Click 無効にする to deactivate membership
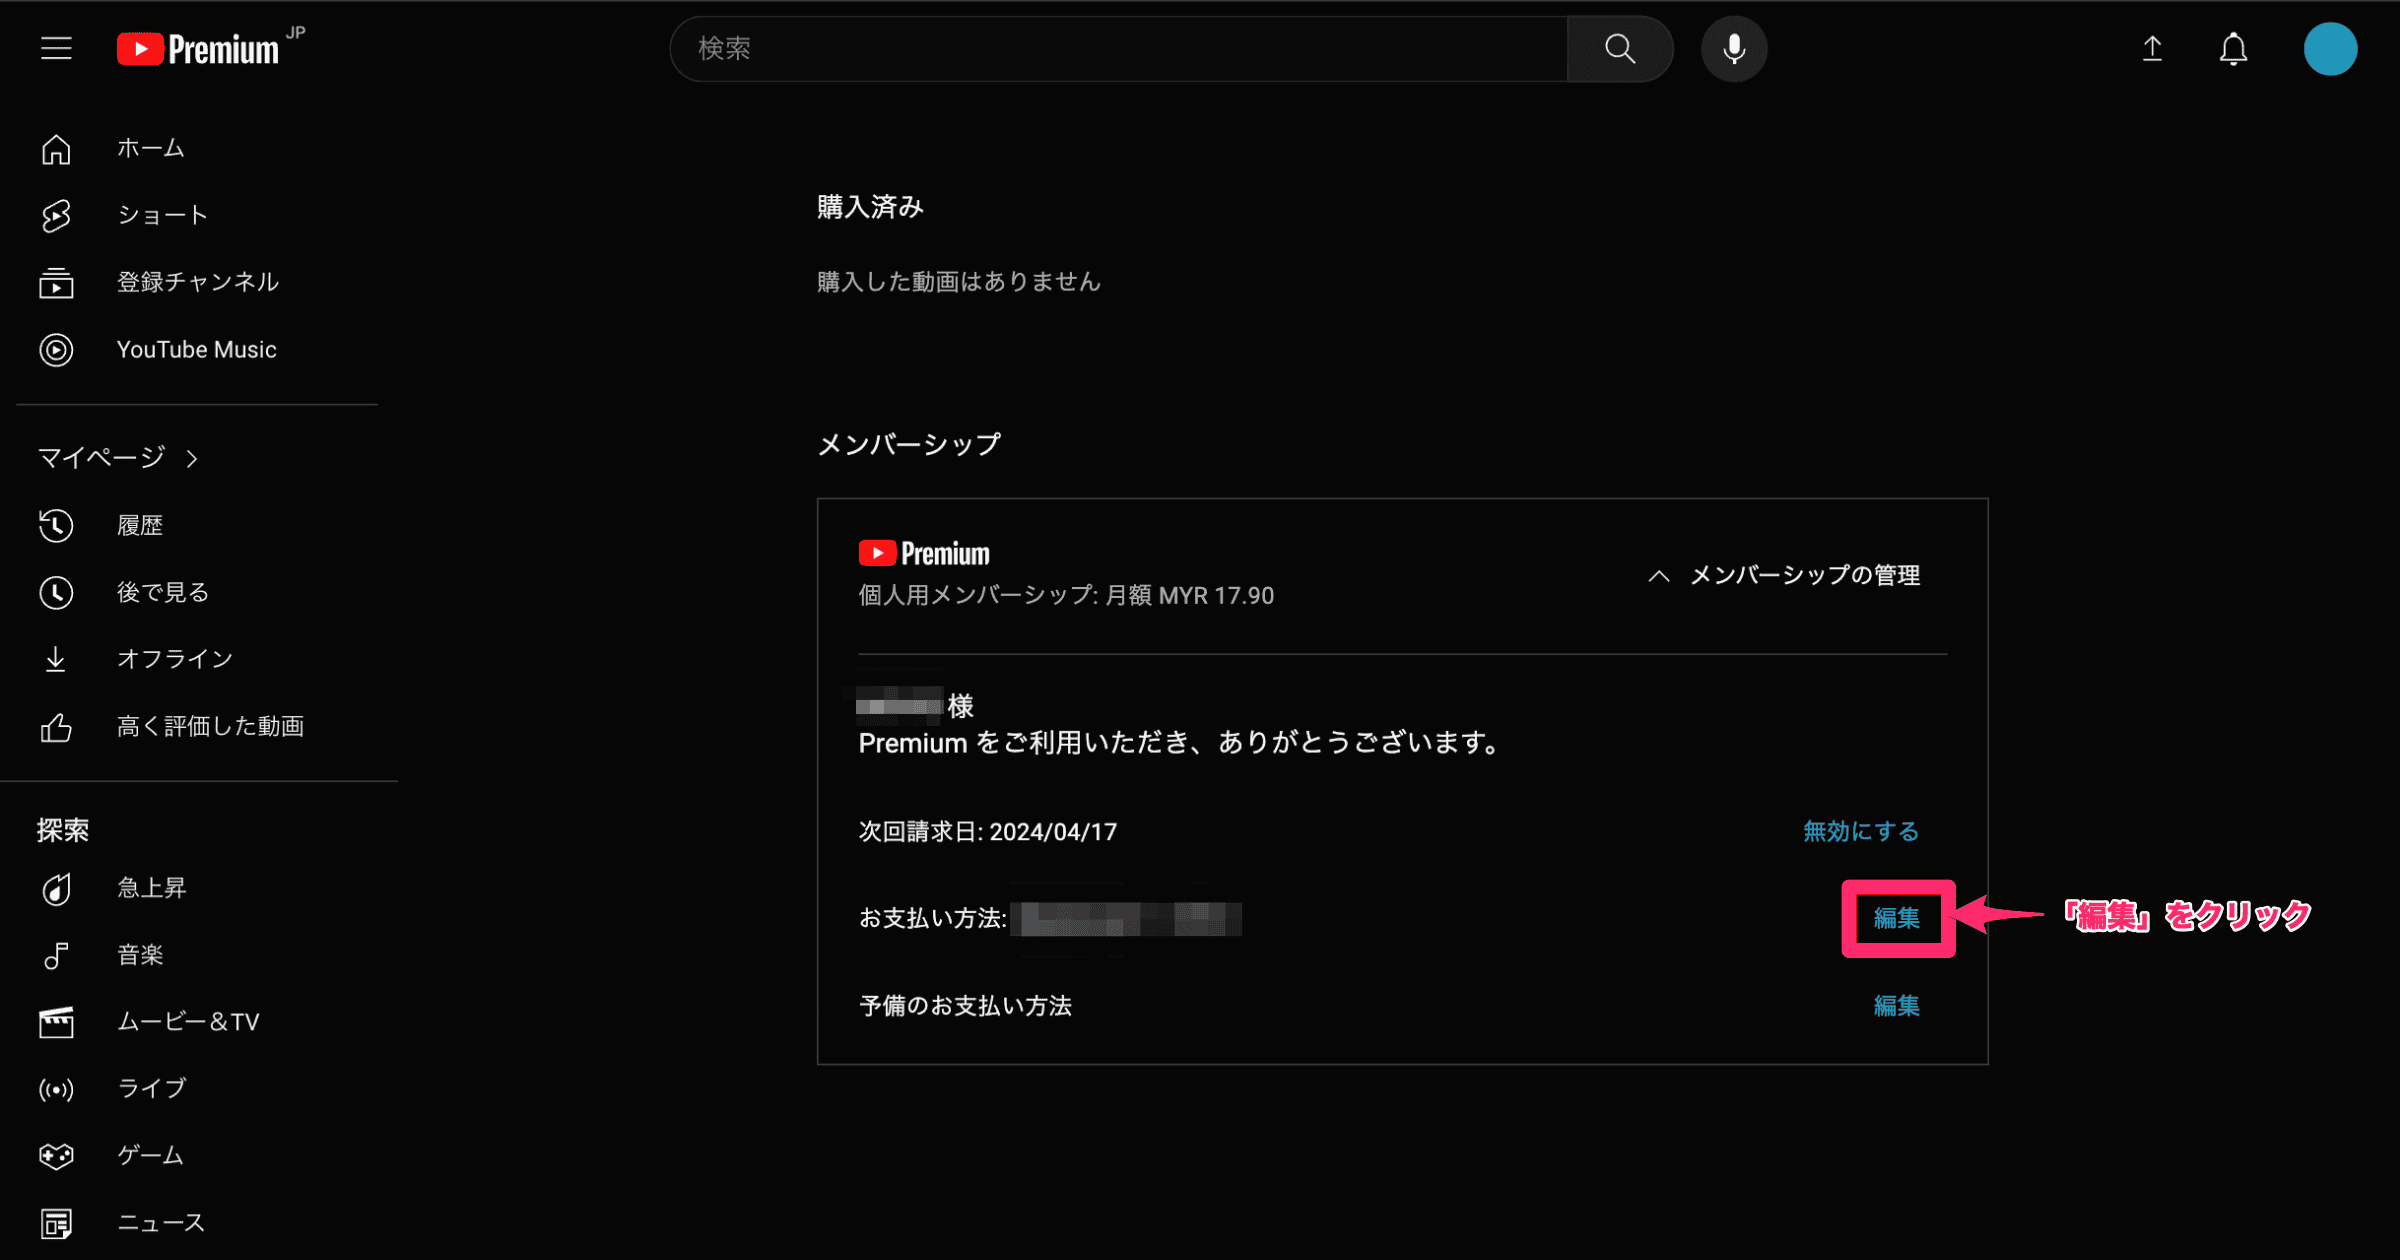The image size is (2400, 1260). [x=1860, y=831]
